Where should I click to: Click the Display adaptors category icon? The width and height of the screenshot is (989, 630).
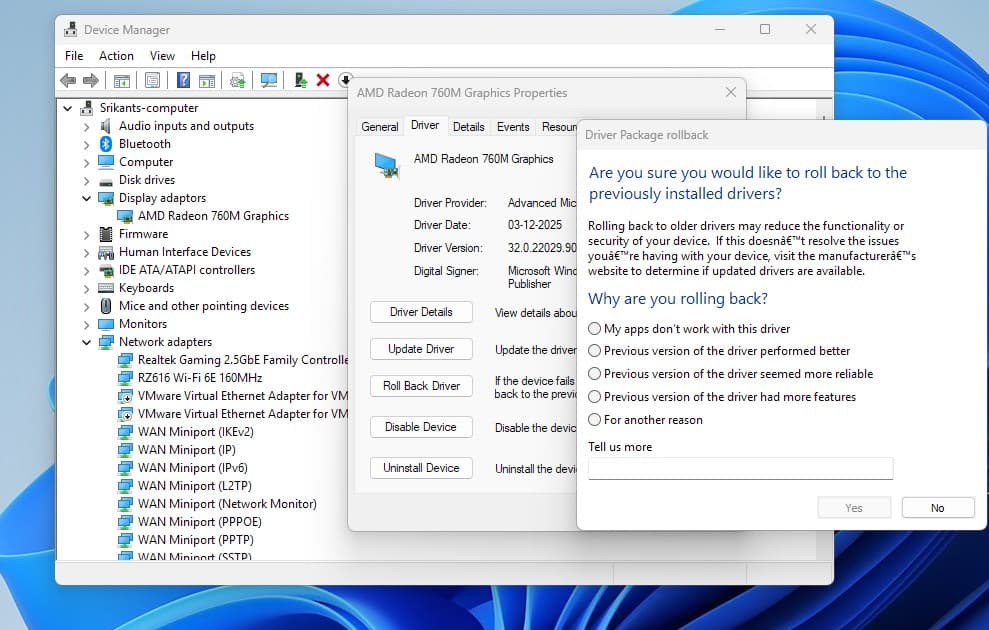point(106,198)
